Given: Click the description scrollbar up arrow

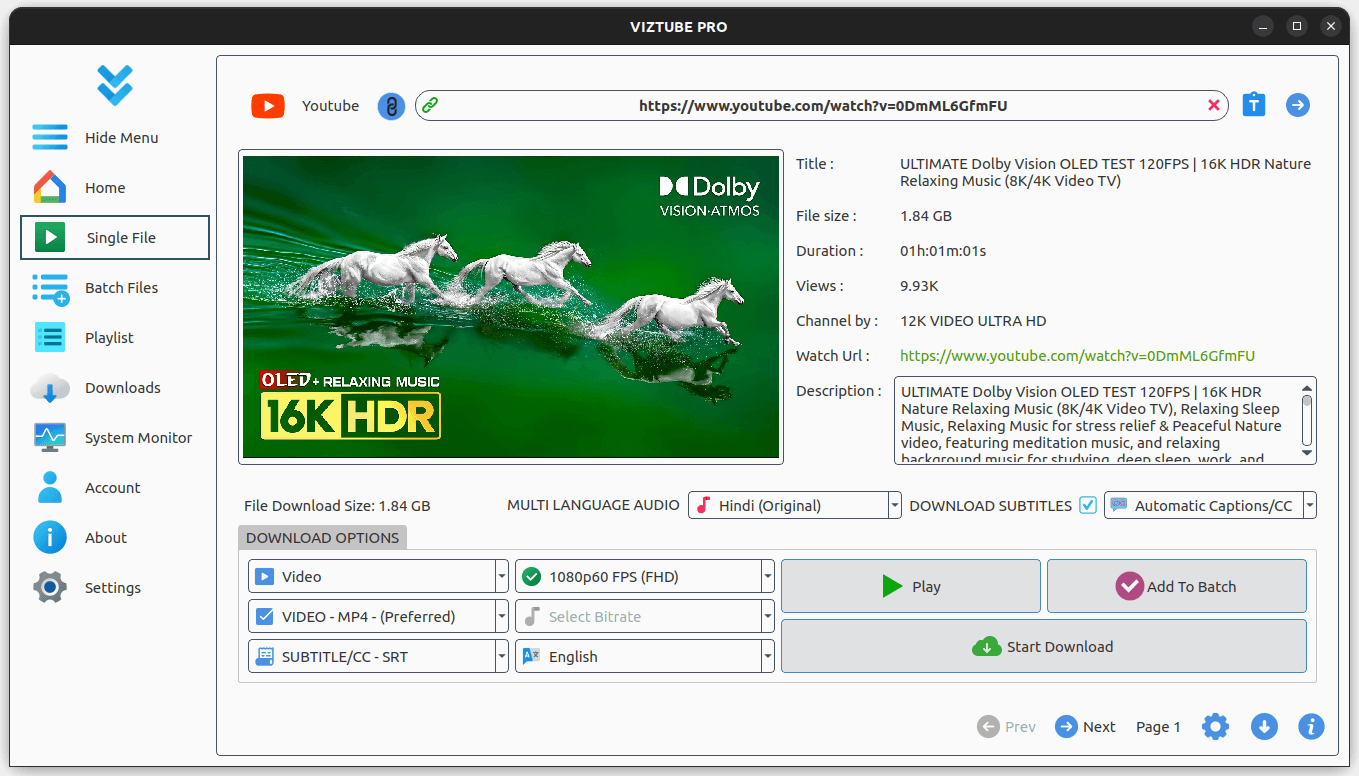Looking at the screenshot, I should coord(1307,389).
